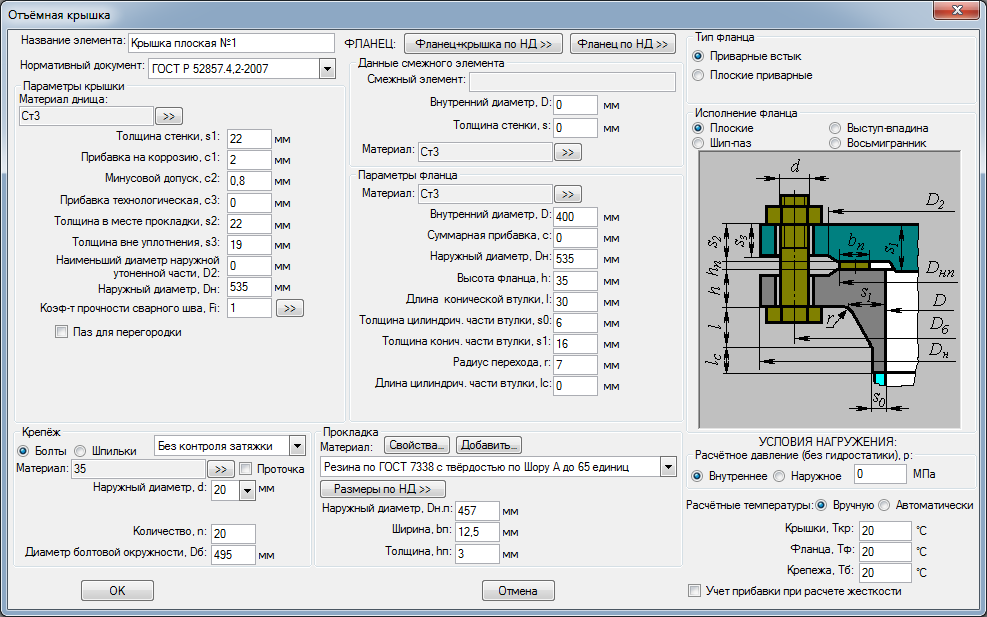Click fastener temperature Tб field
The image size is (987, 617).
(x=886, y=572)
